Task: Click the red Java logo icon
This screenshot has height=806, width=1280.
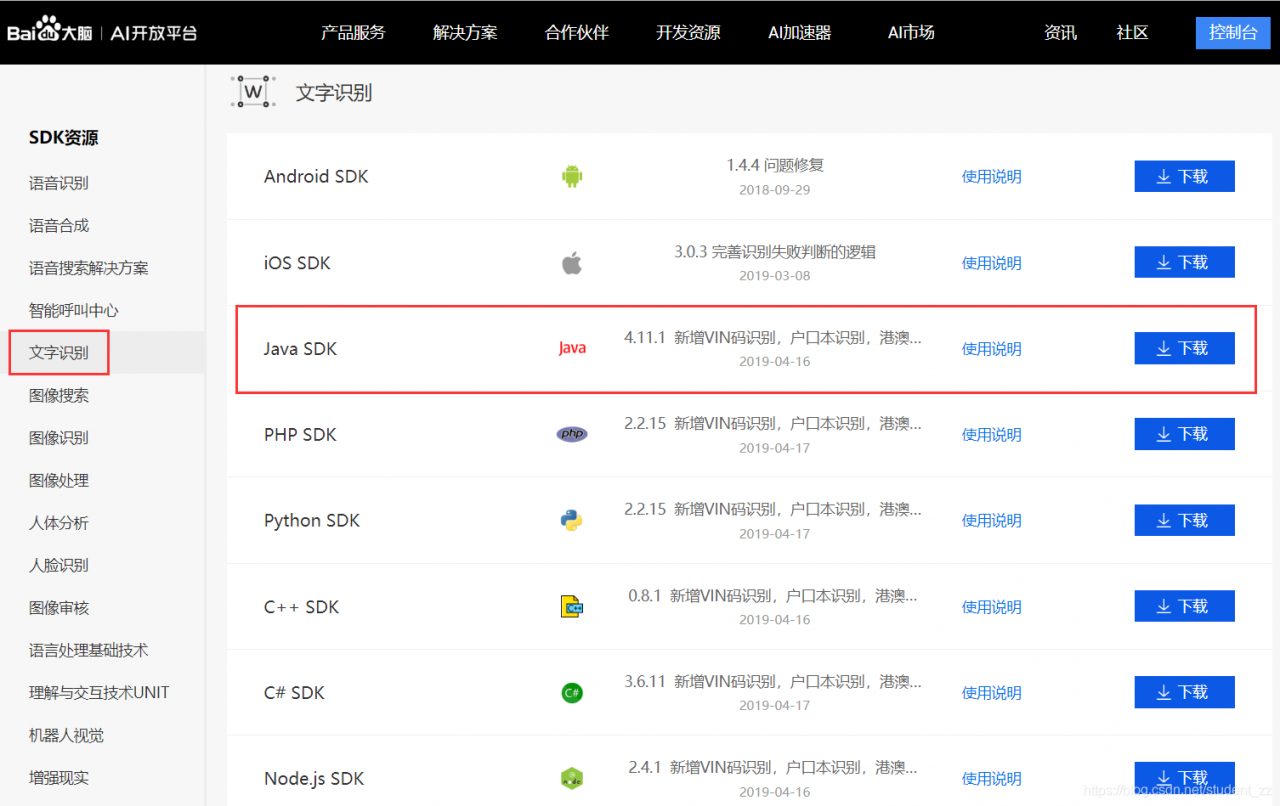Action: click(572, 348)
